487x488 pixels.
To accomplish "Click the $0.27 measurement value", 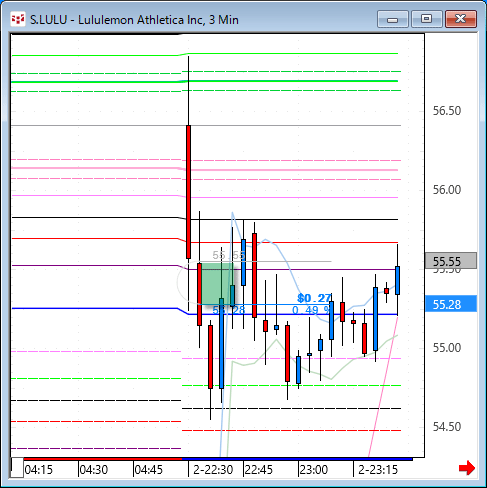I will [314, 298].
